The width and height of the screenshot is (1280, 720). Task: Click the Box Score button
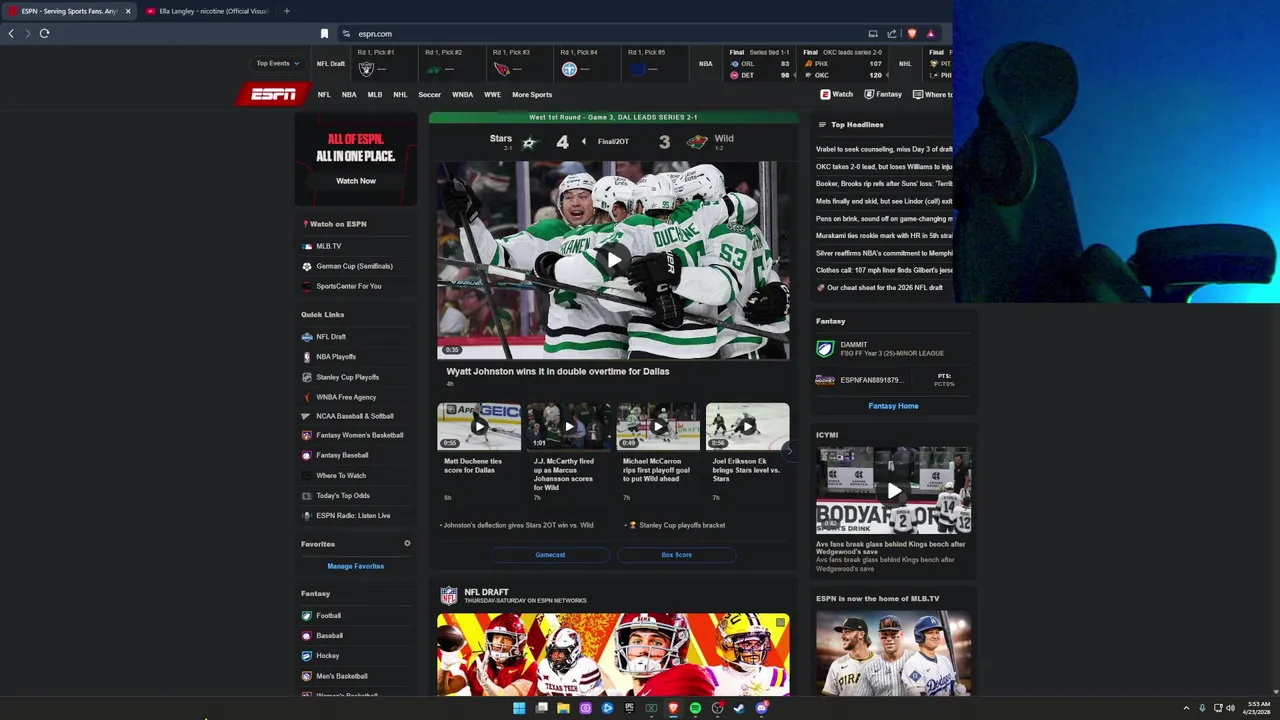[676, 555]
